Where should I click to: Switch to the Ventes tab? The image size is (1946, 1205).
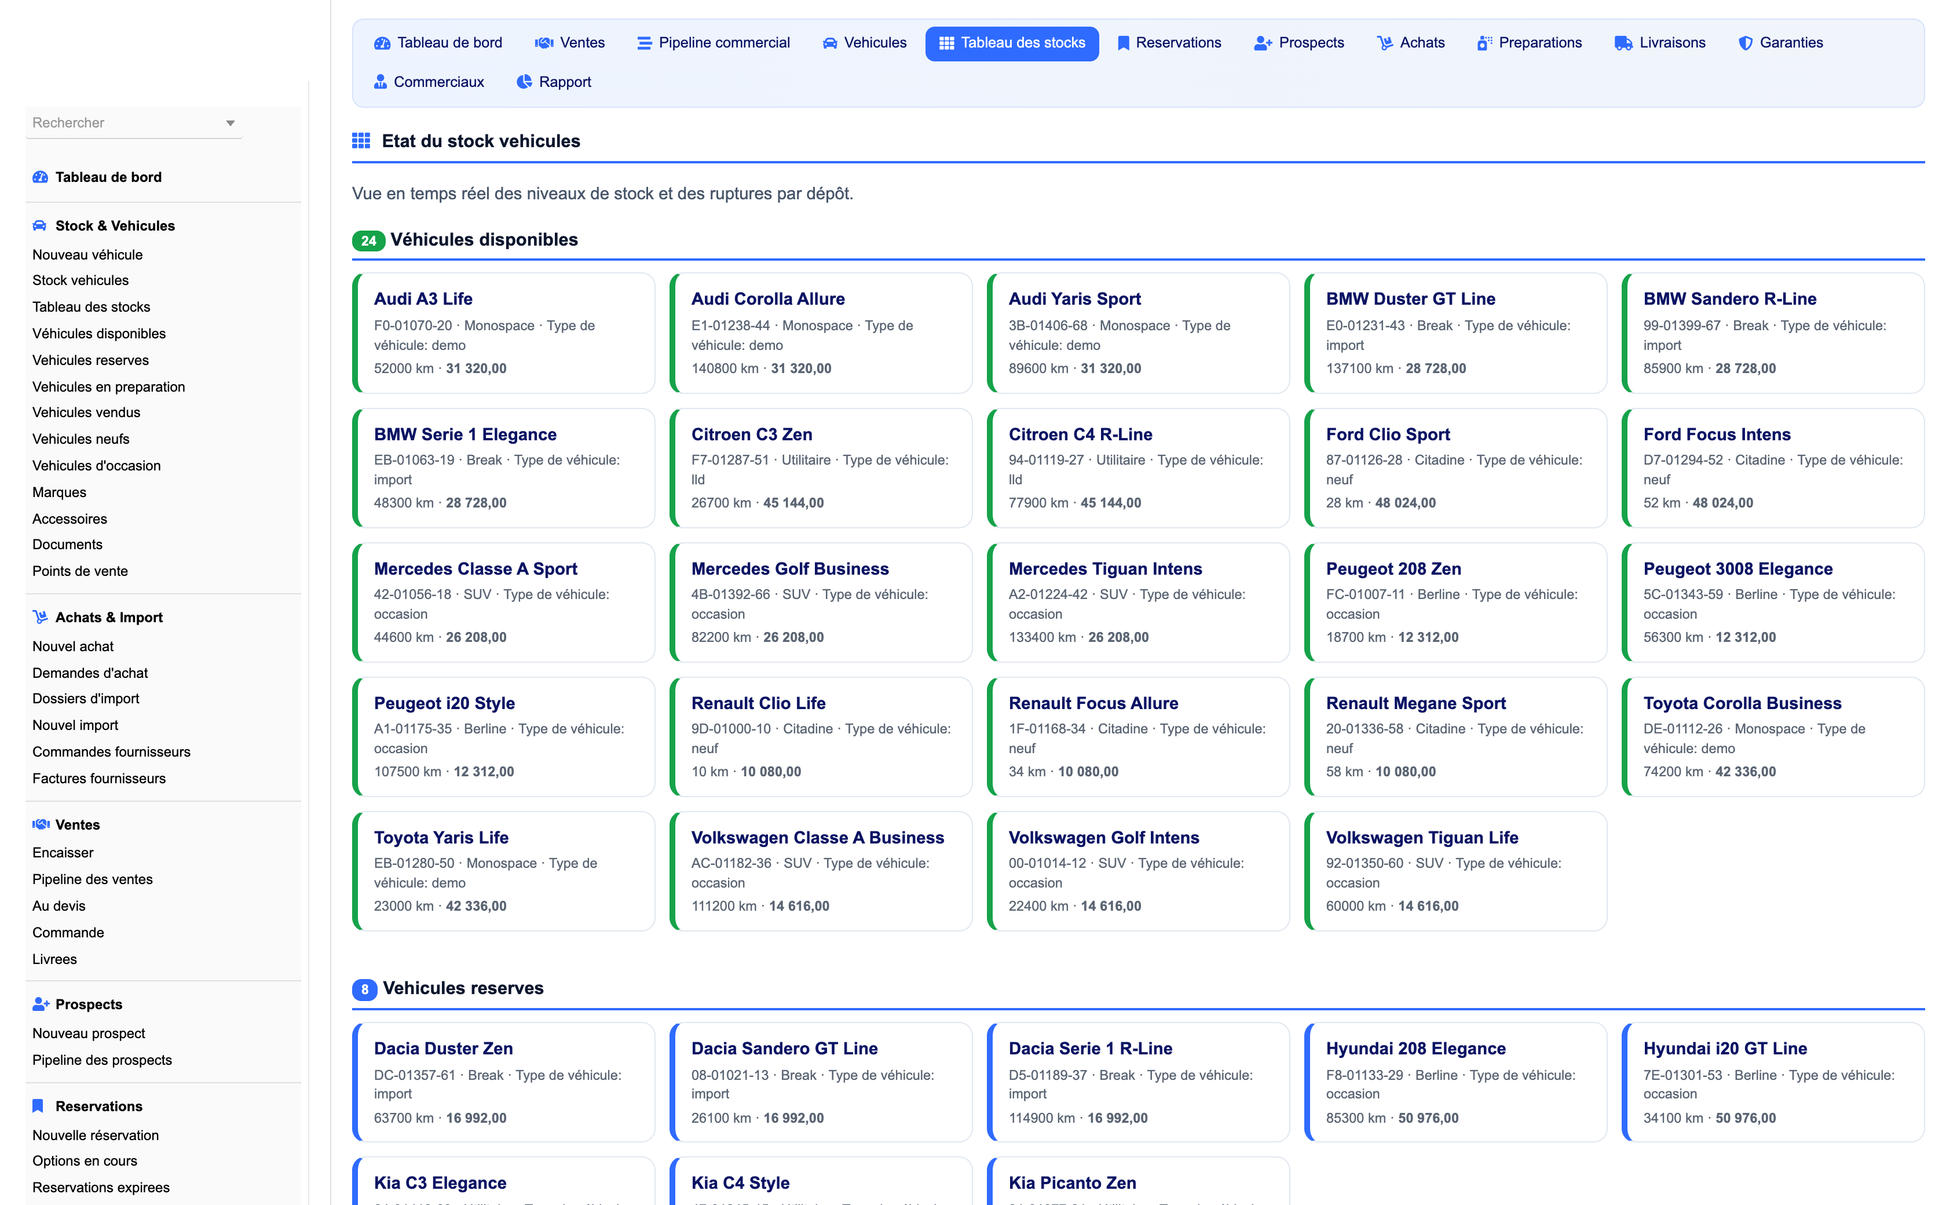coord(570,43)
